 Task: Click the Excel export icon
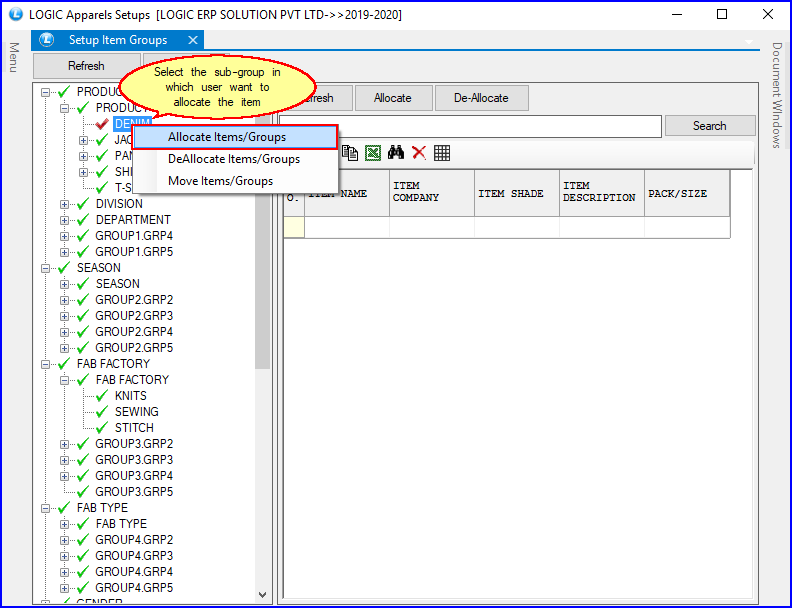pos(373,153)
